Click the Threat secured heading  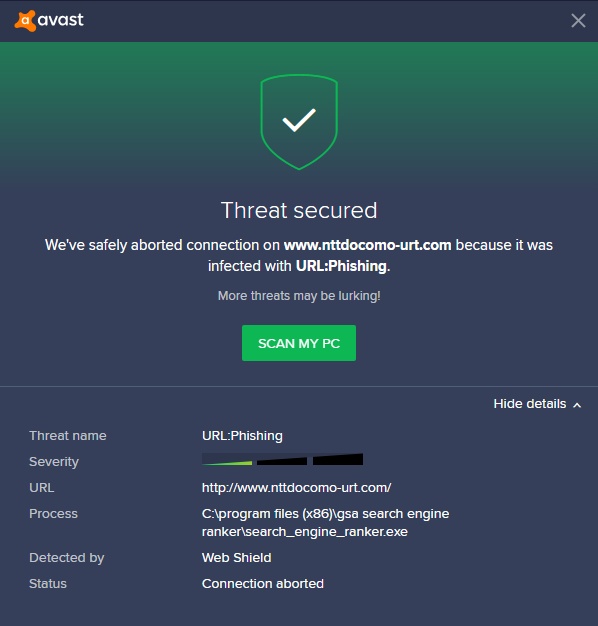click(x=299, y=210)
